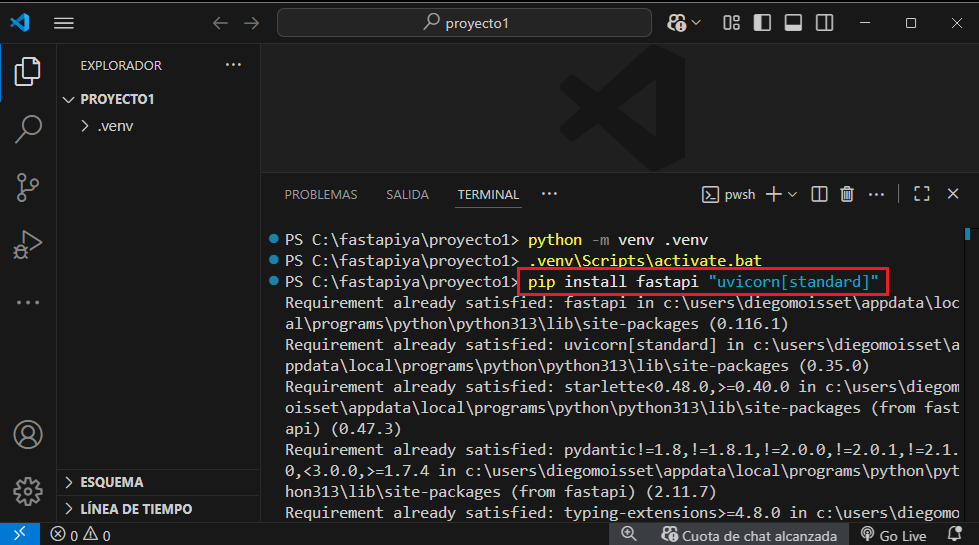Click the terminal scrollbar marker
The width and height of the screenshot is (979, 545).
967,234
